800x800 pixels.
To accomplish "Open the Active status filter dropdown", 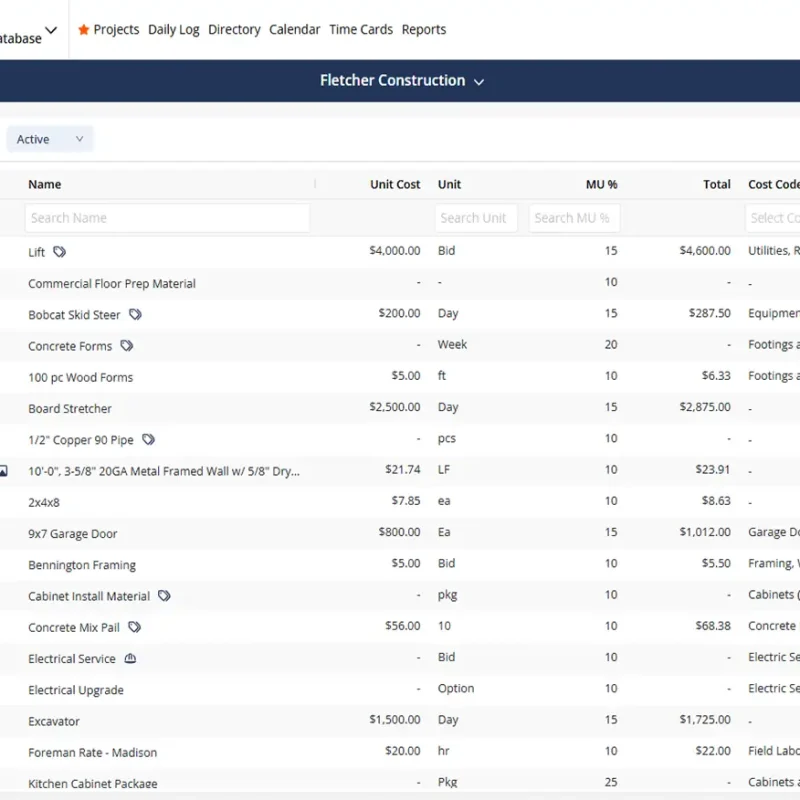I will 49,139.
